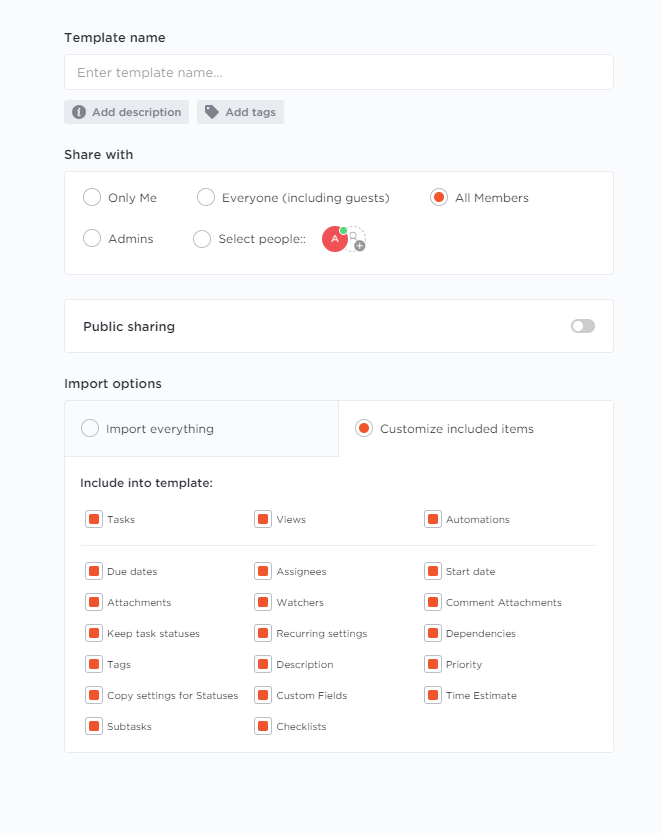662x833 pixels.
Task: Toggle the Public sharing switch
Action: [583, 326]
